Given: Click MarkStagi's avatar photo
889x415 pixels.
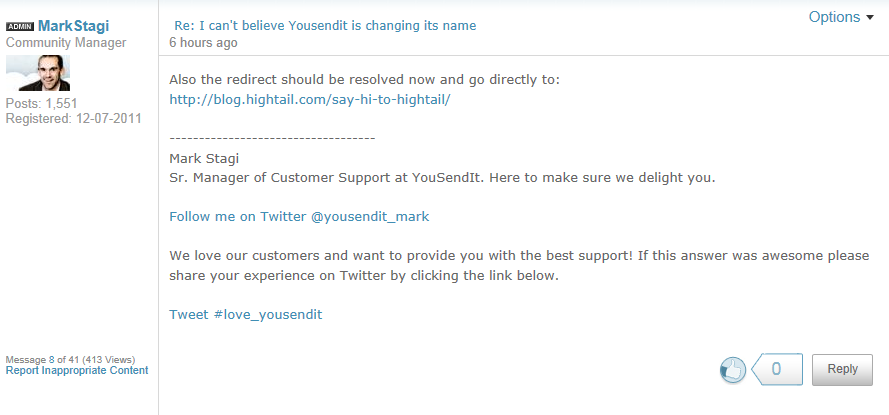Looking at the screenshot, I should (38, 73).
